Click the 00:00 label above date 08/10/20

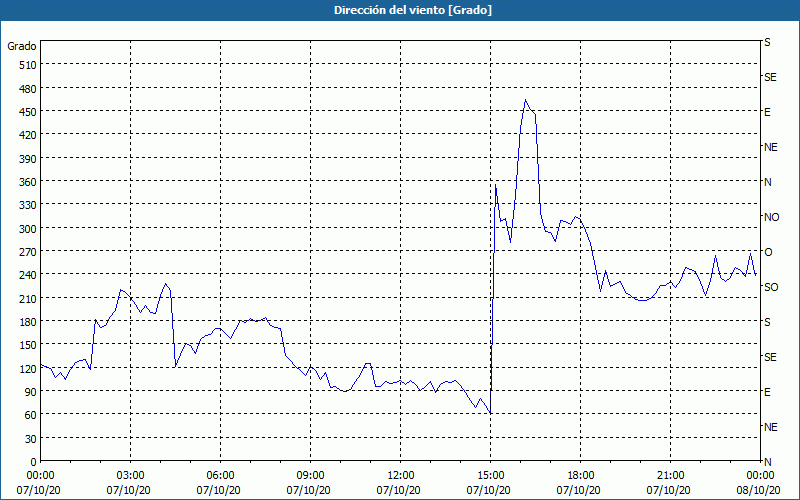[x=760, y=476]
